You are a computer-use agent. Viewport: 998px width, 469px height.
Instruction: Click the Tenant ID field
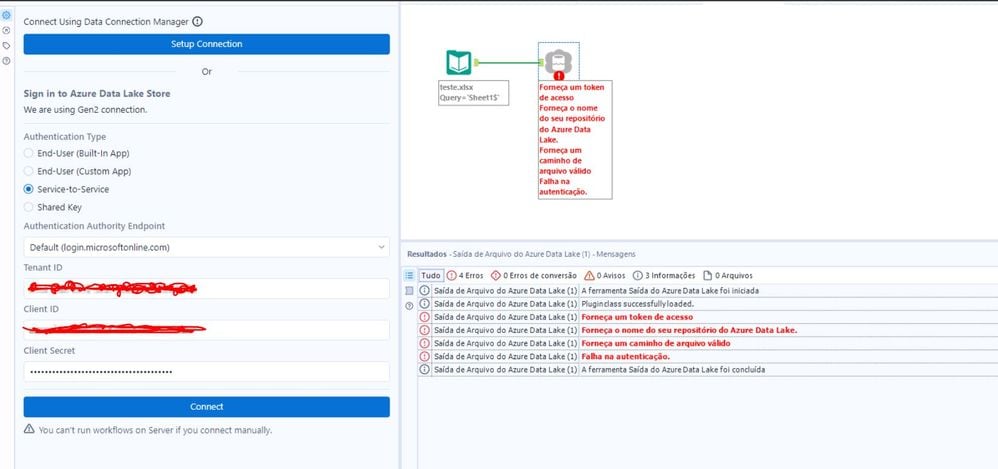point(207,289)
